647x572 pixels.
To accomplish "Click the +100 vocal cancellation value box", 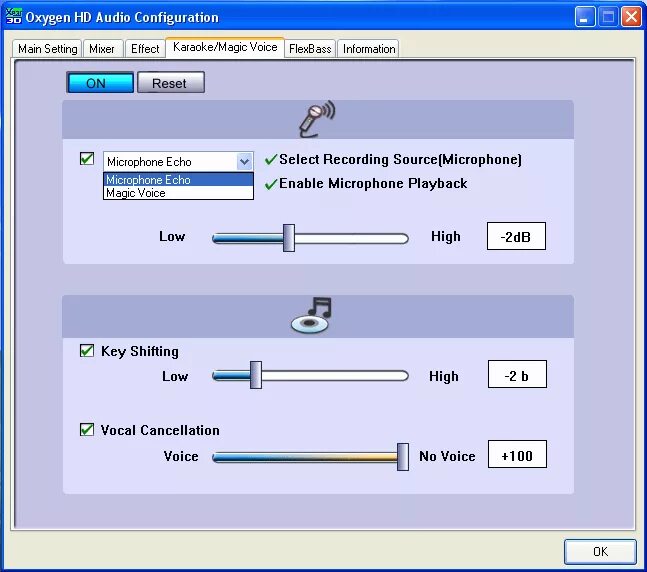I will [x=517, y=454].
